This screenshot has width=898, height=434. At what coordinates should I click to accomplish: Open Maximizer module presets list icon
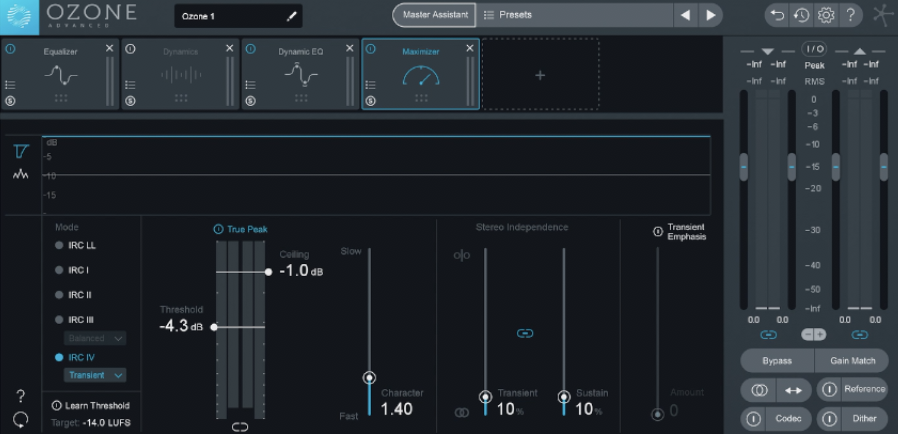371,85
